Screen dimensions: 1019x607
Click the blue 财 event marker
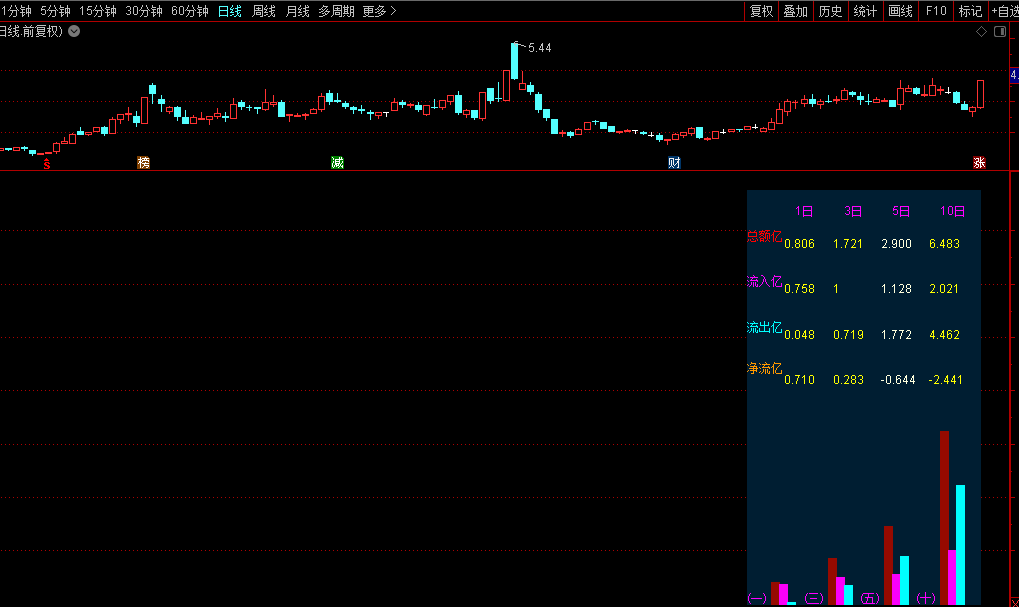click(675, 163)
